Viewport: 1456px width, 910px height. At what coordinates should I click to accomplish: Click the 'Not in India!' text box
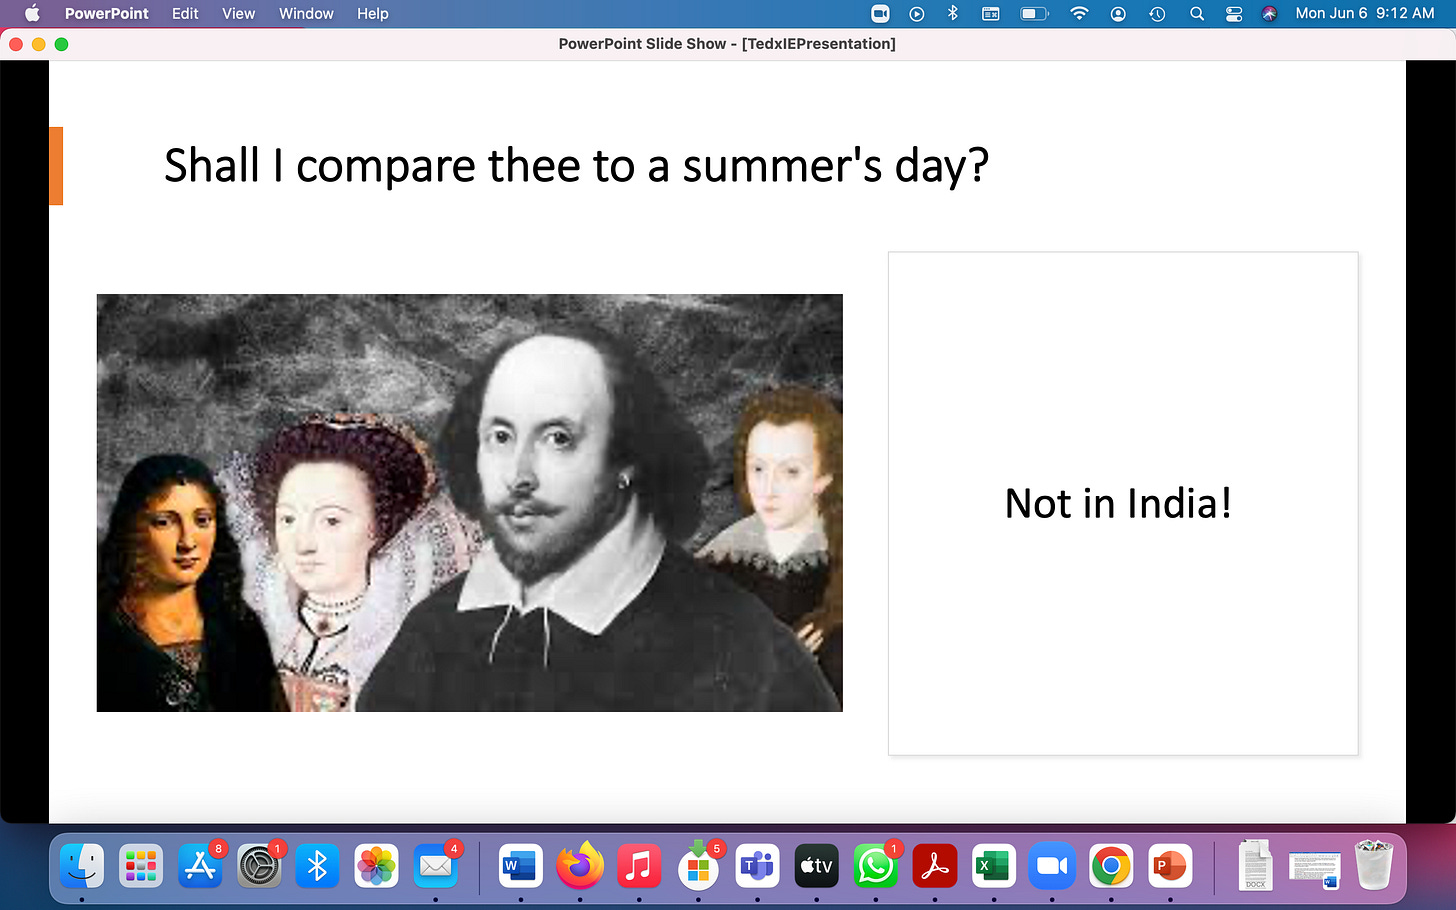coord(1123,503)
